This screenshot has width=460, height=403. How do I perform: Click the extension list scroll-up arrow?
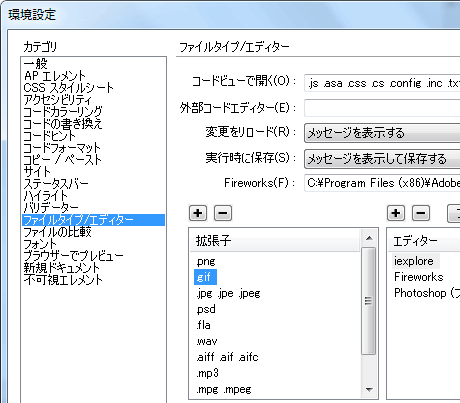pos(369,238)
